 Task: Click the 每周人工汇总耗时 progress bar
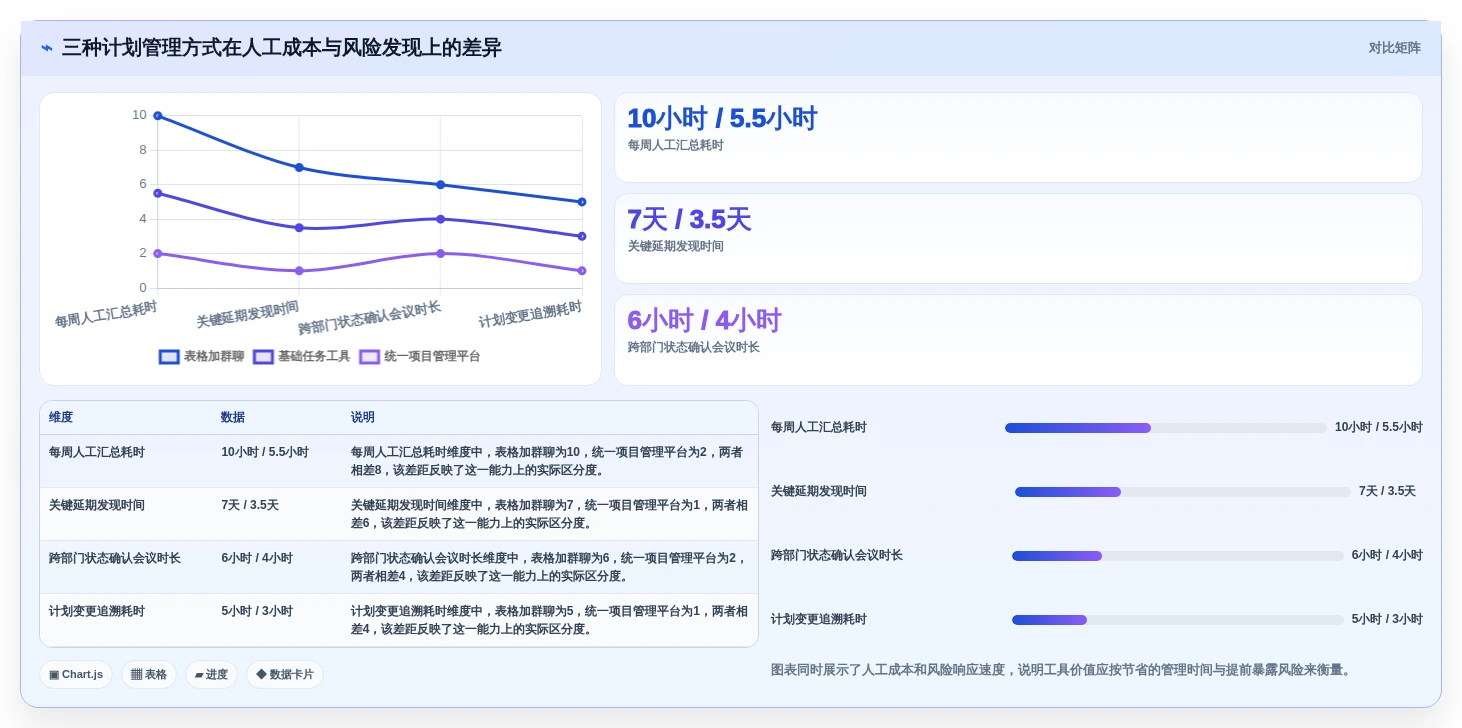tap(1166, 428)
